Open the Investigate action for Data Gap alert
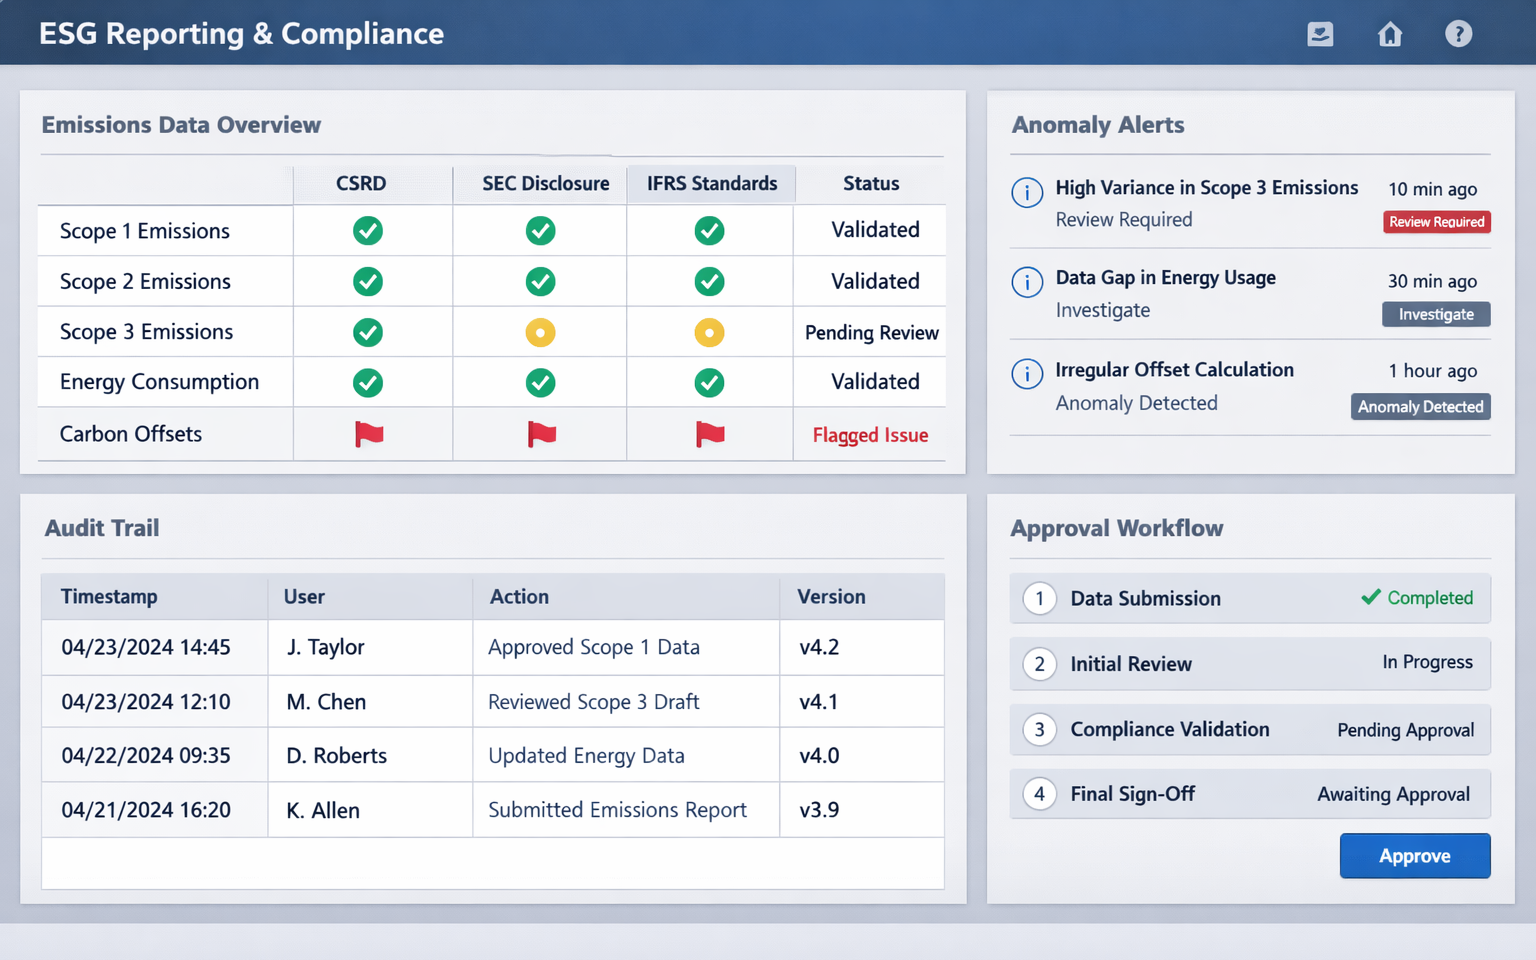The height and width of the screenshot is (960, 1536). pos(1435,314)
